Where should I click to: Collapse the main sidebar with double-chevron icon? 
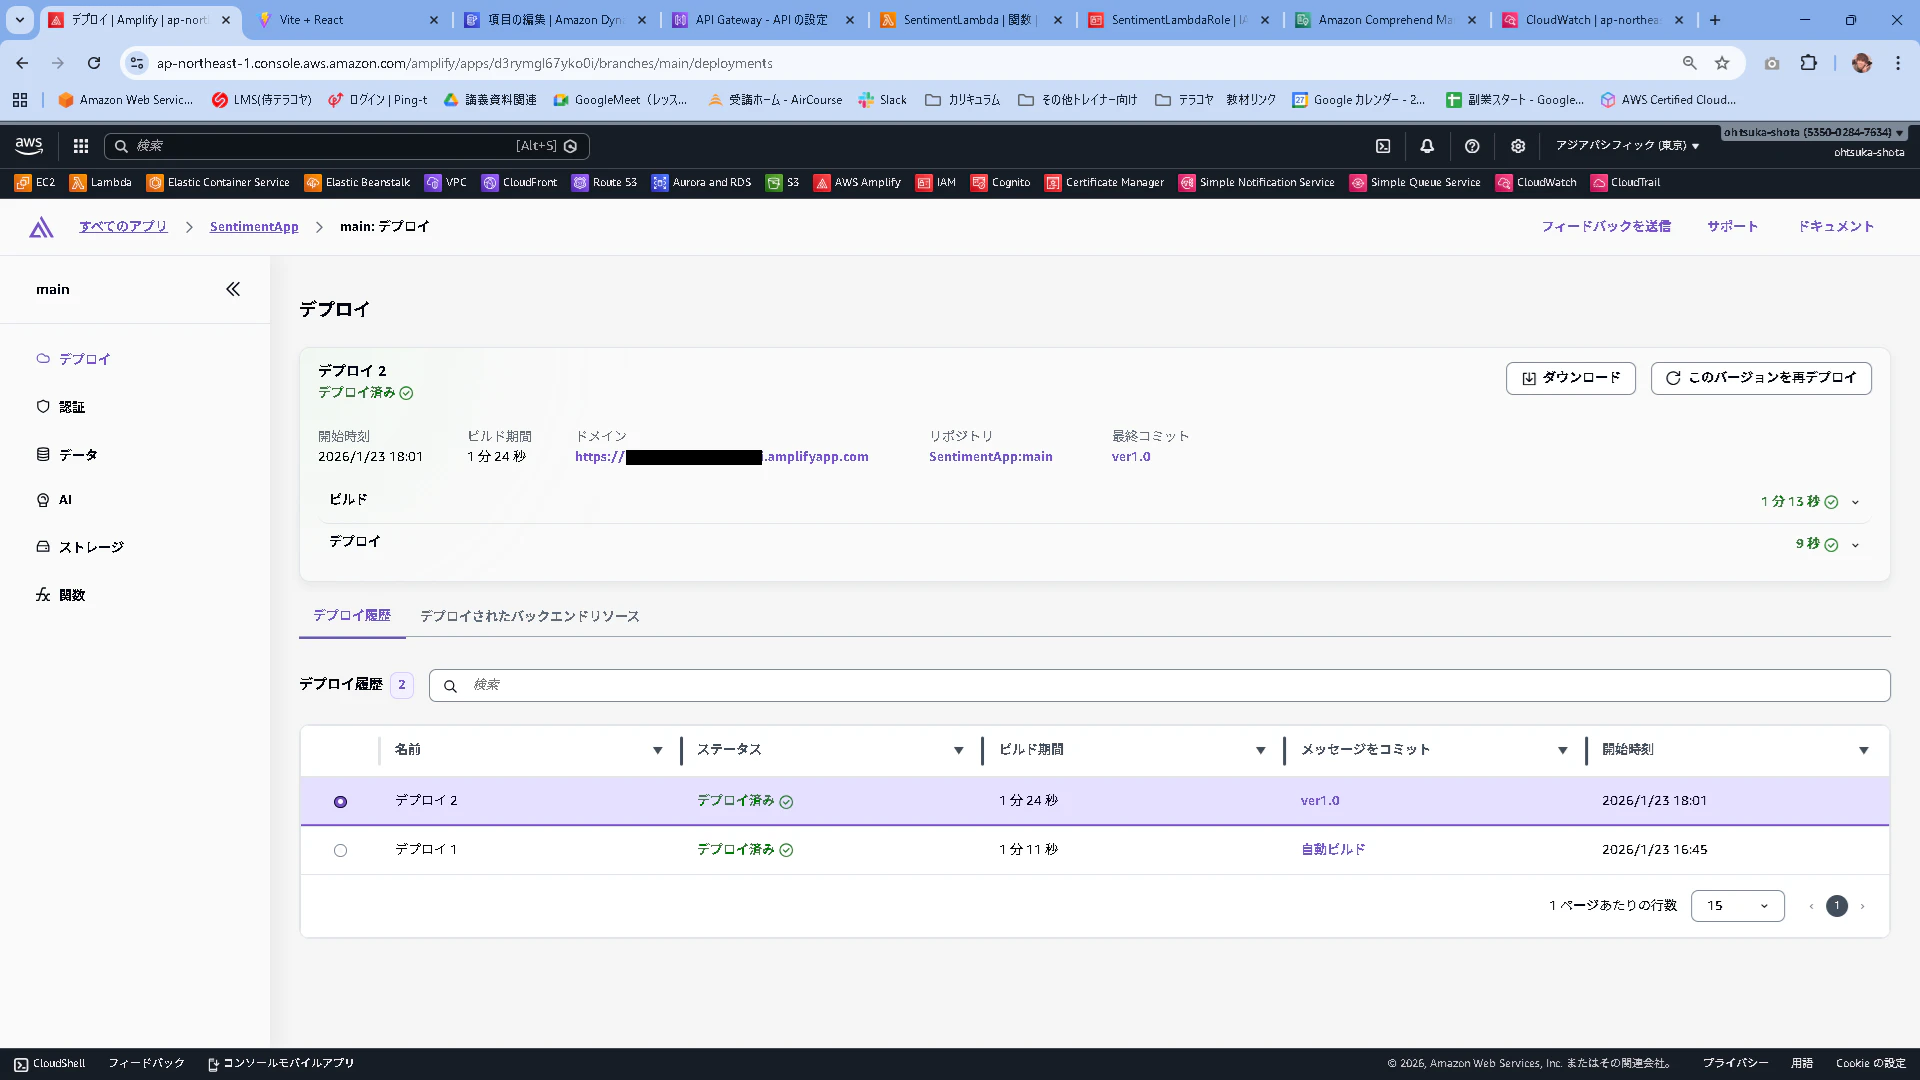(233, 289)
